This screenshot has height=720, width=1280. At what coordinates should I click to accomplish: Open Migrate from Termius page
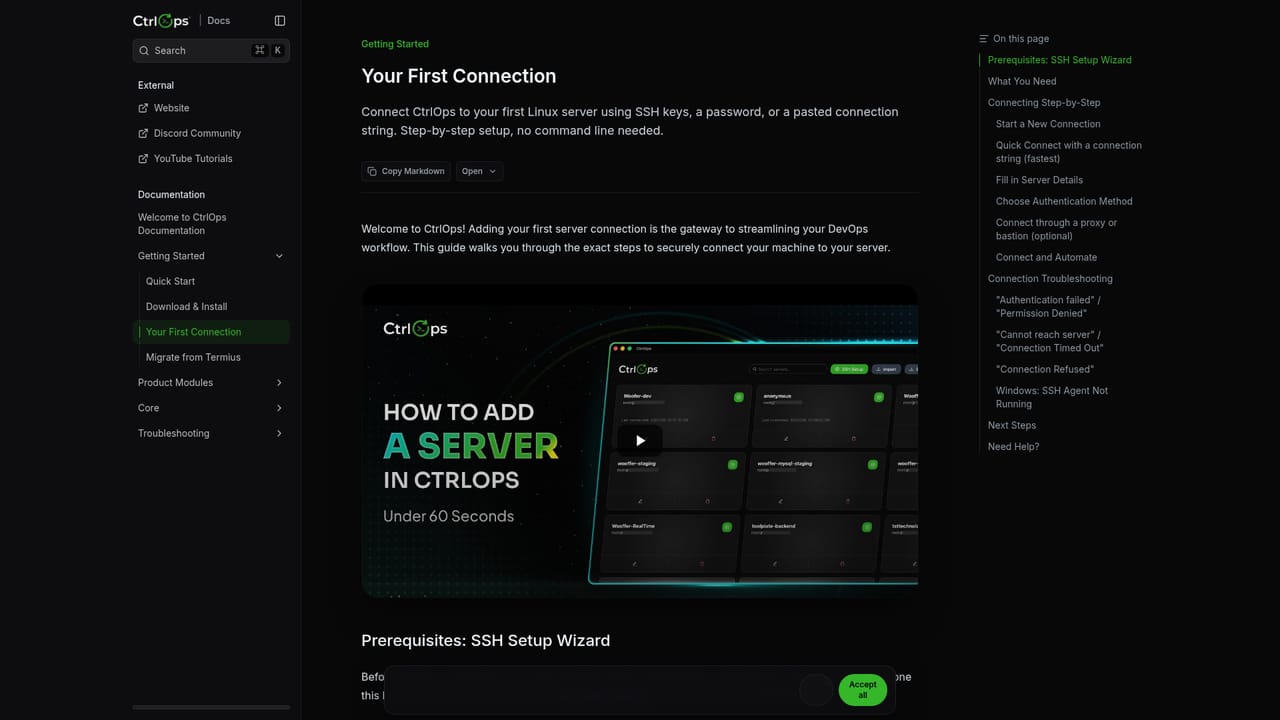193,357
